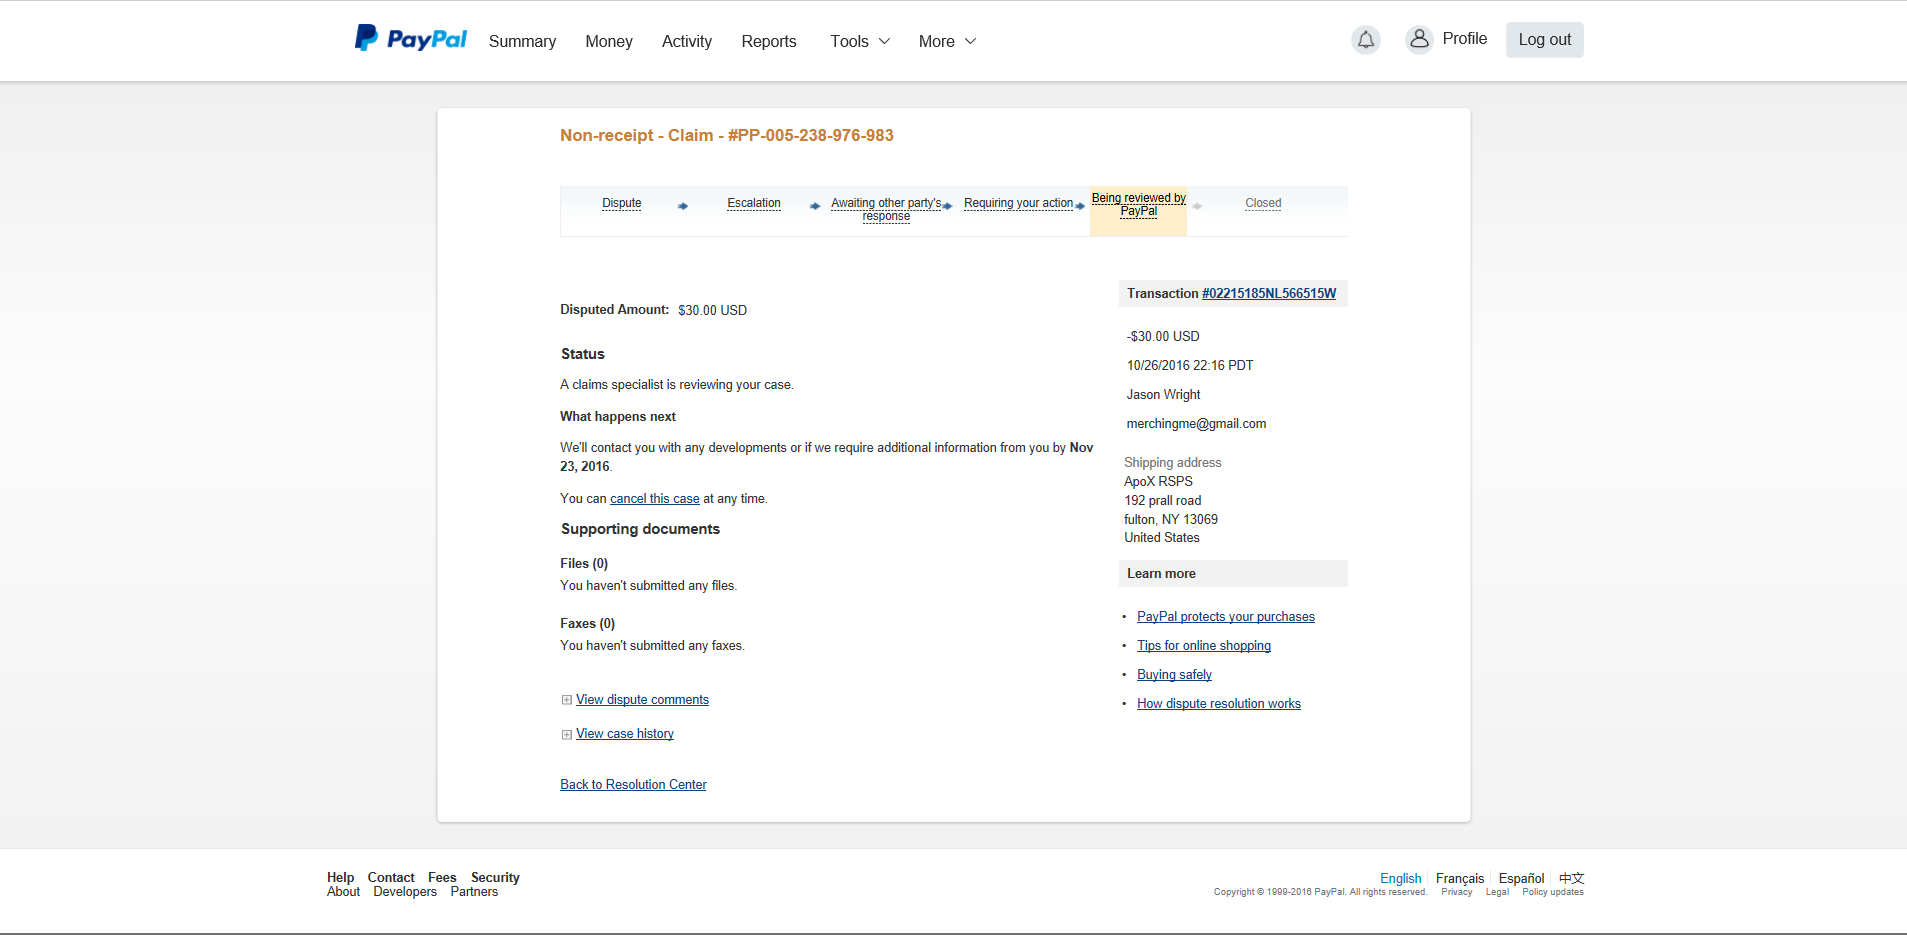The image size is (1907, 935).
Task: Click the Escalation step label
Action: point(754,203)
